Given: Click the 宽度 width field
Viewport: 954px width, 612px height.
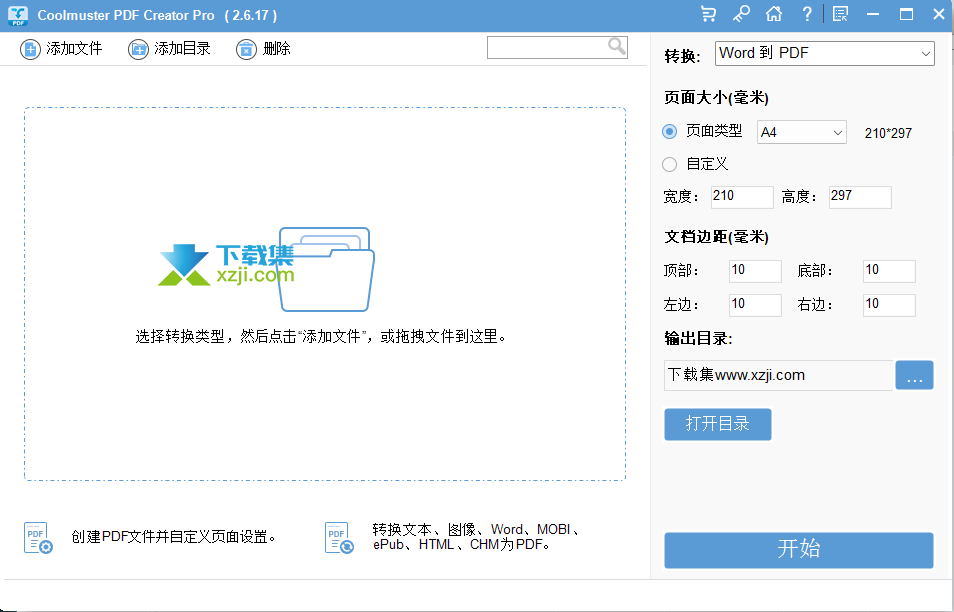Looking at the screenshot, I should coord(742,197).
